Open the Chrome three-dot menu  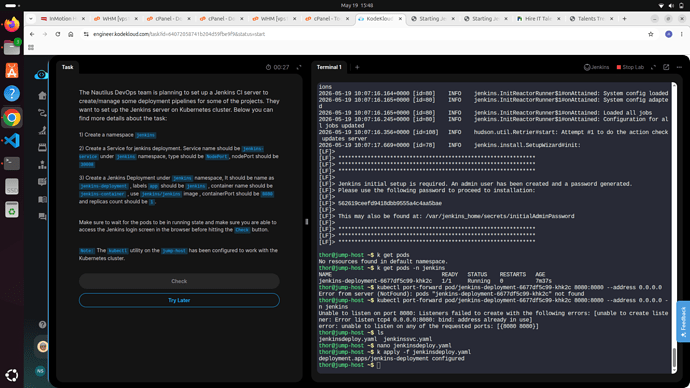tap(681, 34)
